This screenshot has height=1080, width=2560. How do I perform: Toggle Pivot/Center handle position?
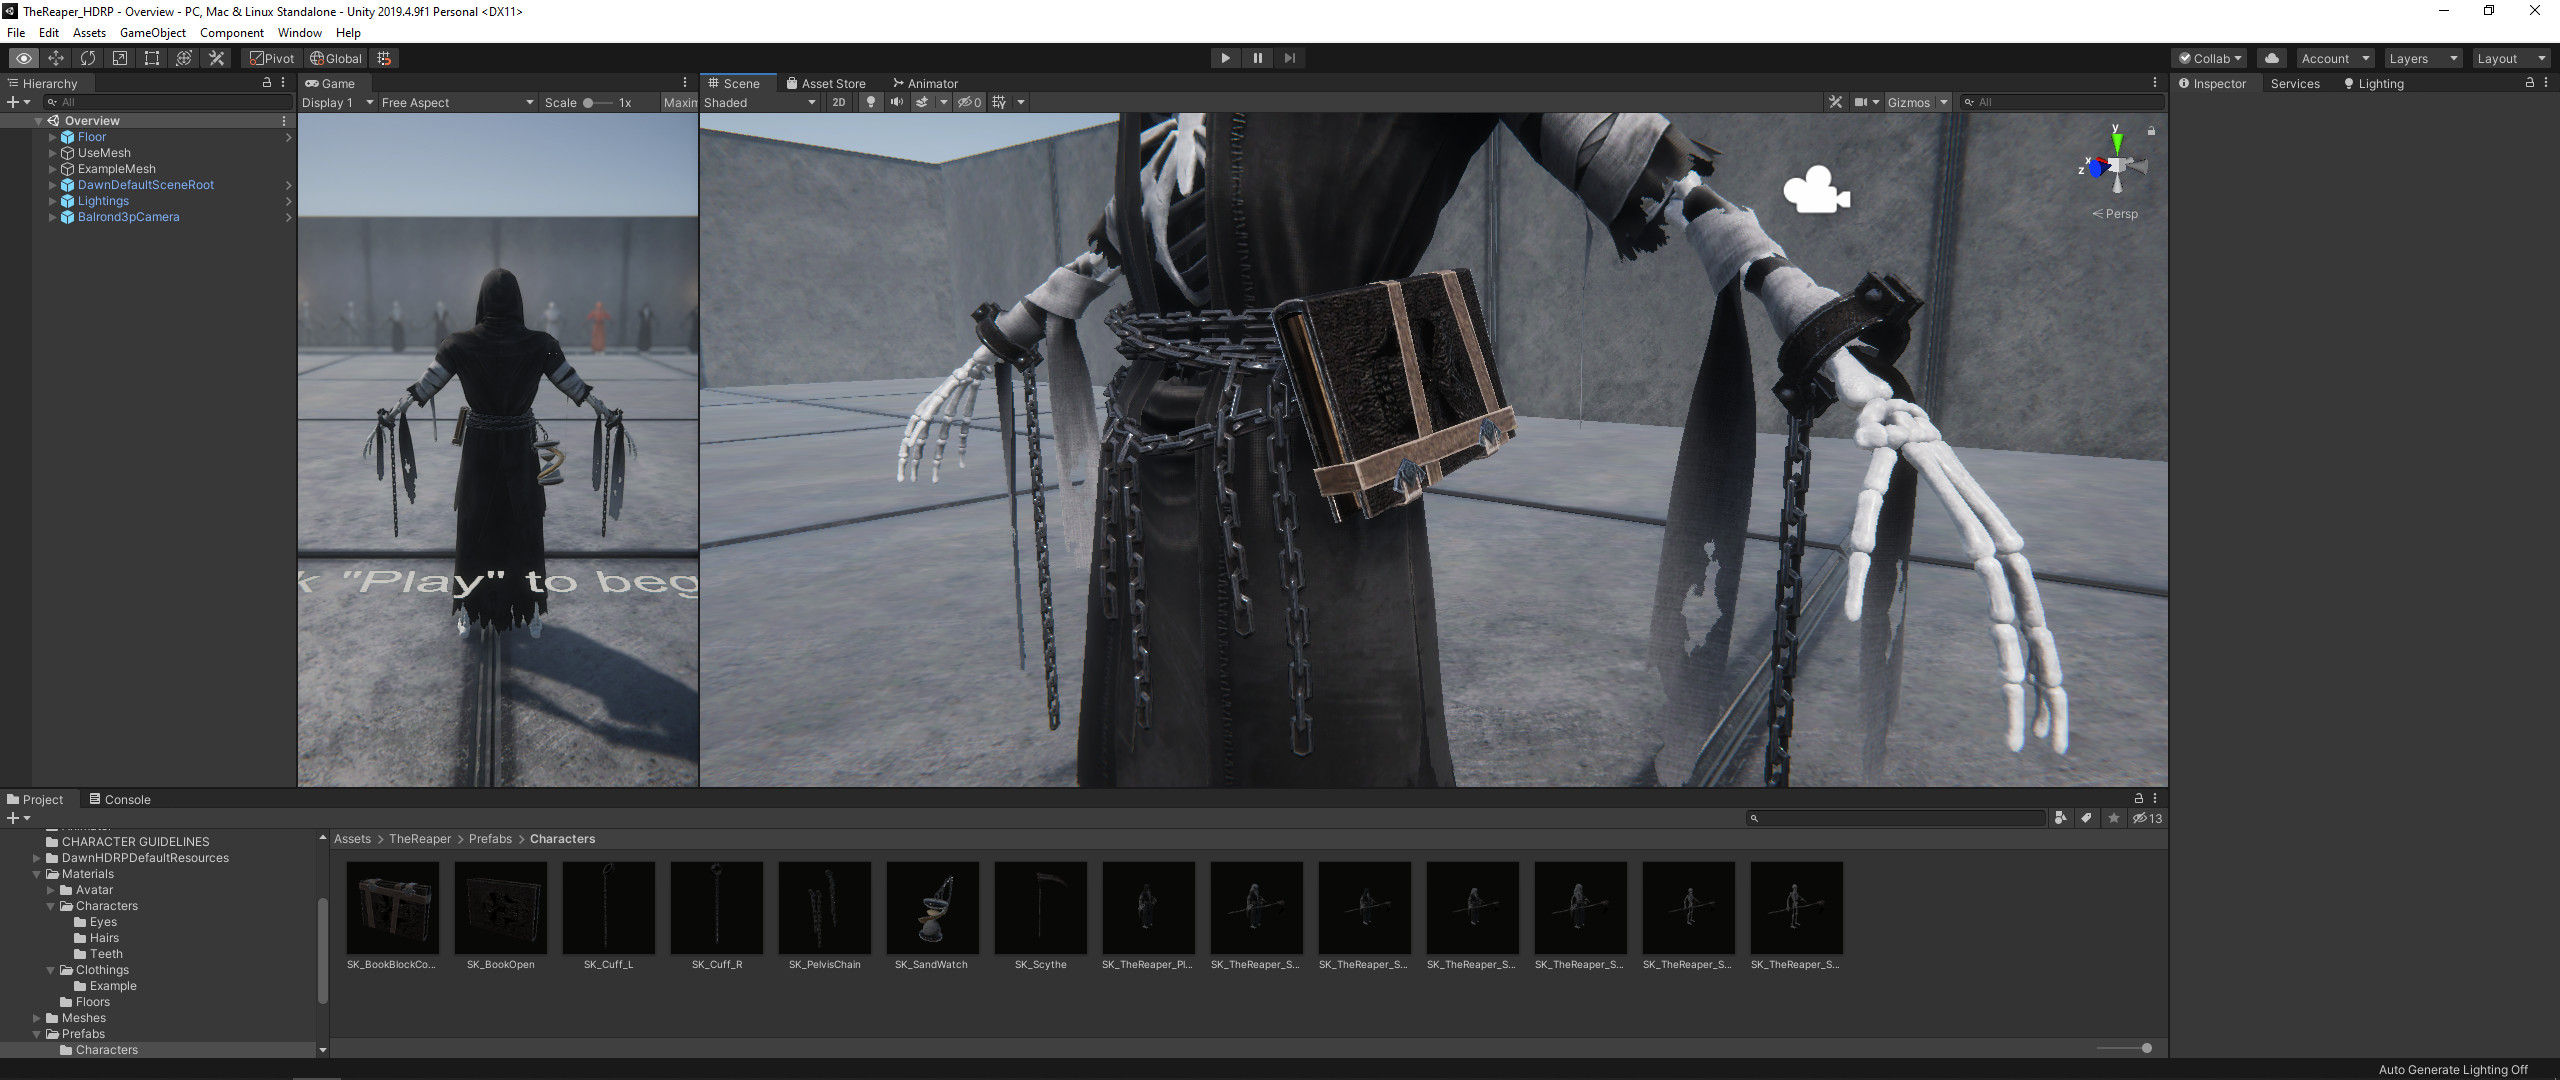click(272, 58)
